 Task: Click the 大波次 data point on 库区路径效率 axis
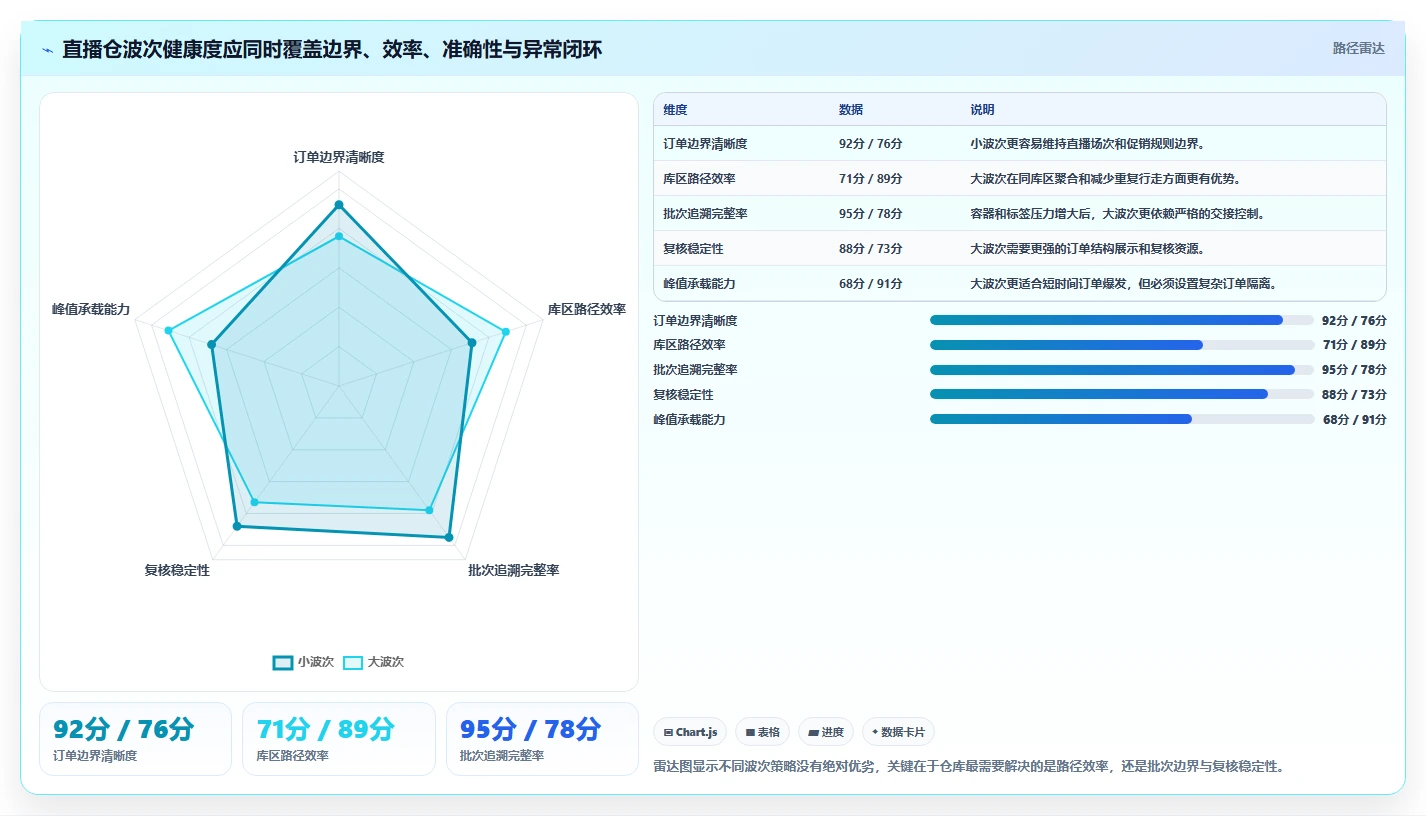(x=506, y=332)
